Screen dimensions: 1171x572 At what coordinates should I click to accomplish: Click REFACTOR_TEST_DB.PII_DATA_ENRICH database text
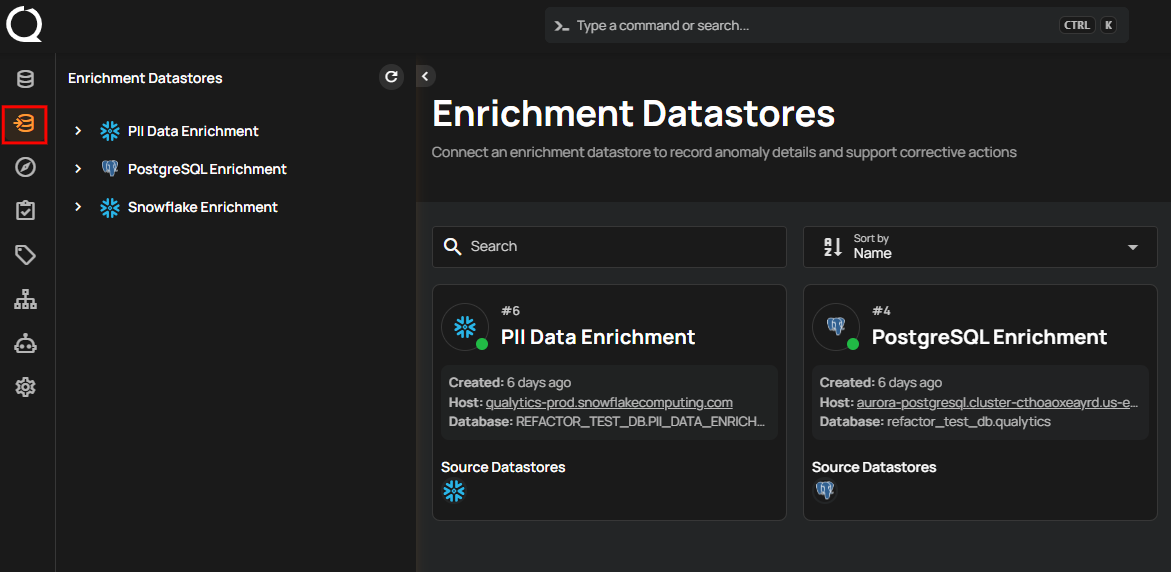640,422
